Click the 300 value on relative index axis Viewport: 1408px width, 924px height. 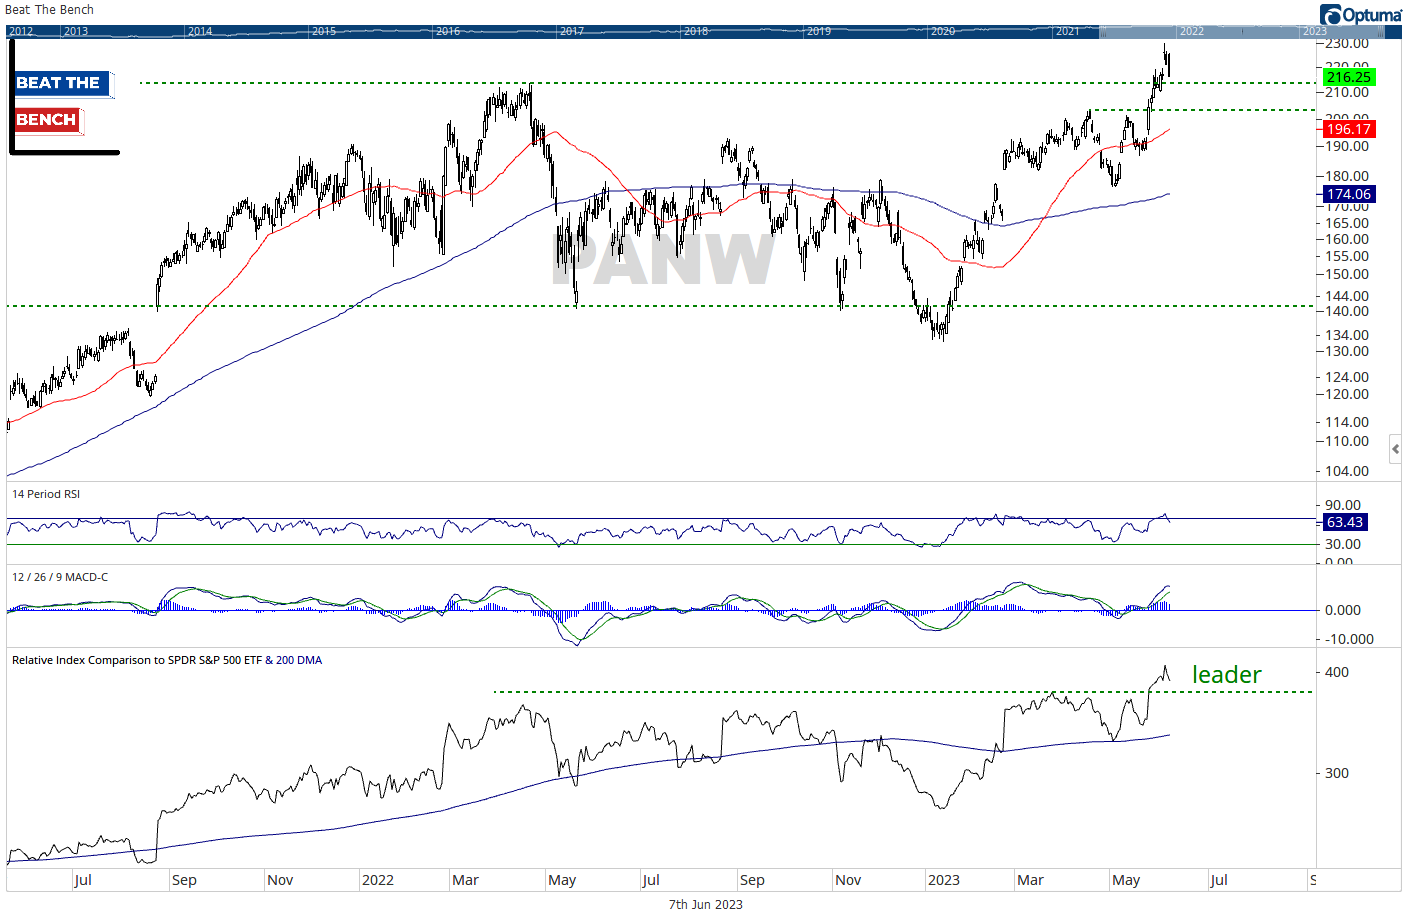(x=1337, y=773)
